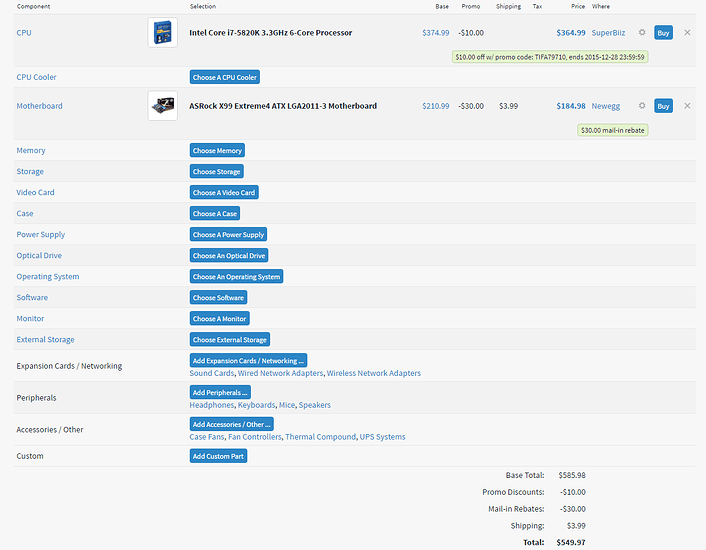
Task: Open Add Accessories / Other dropdown
Action: [x=231, y=424]
